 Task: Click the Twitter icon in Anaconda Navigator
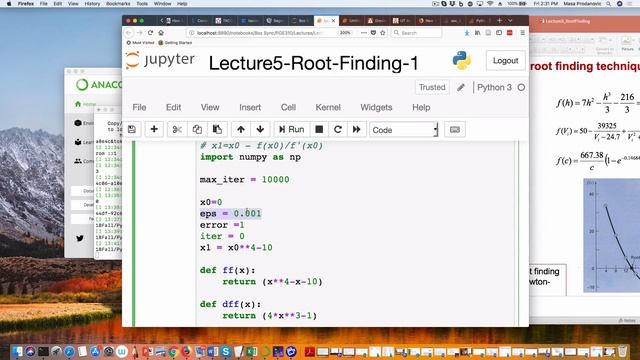coord(80,238)
